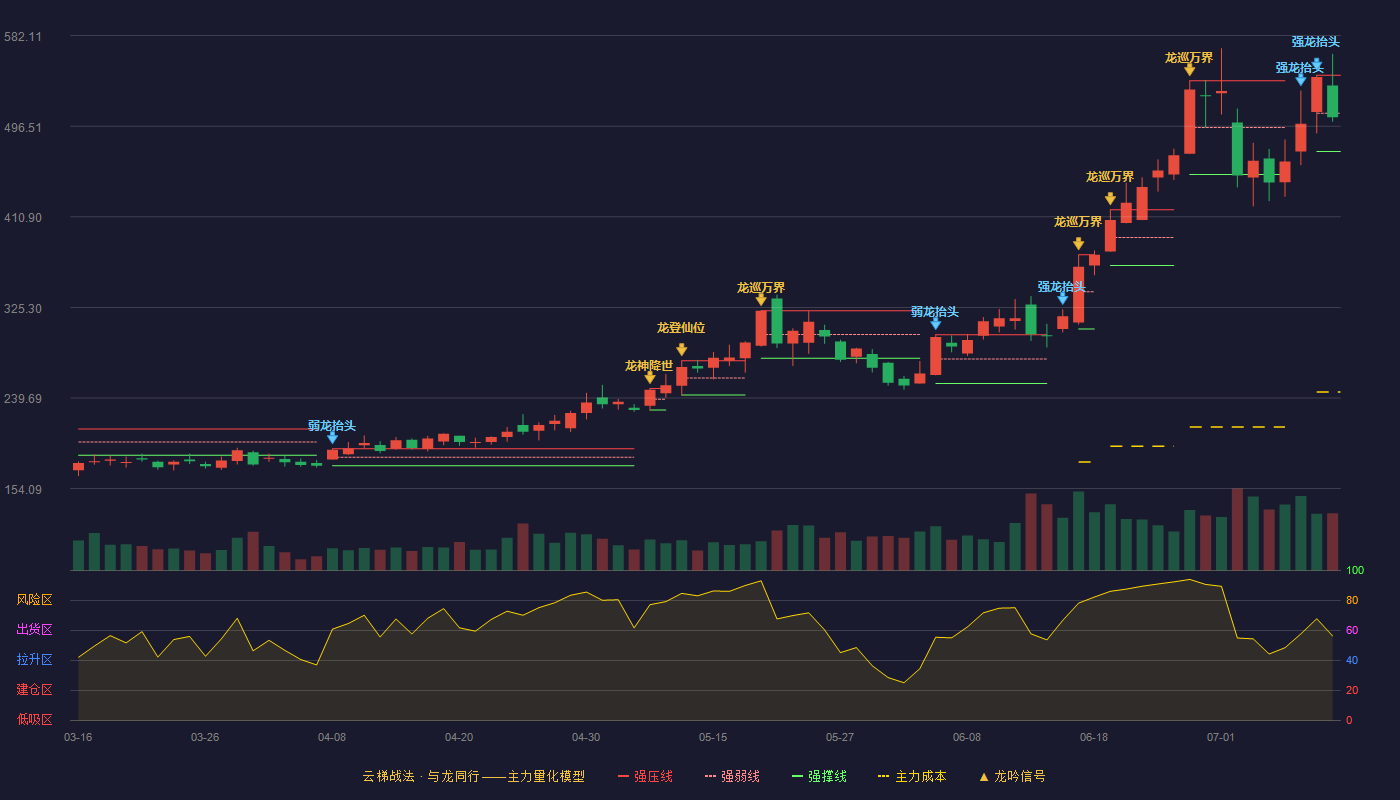Click the 05-15 date axis label

pyautogui.click(x=713, y=737)
